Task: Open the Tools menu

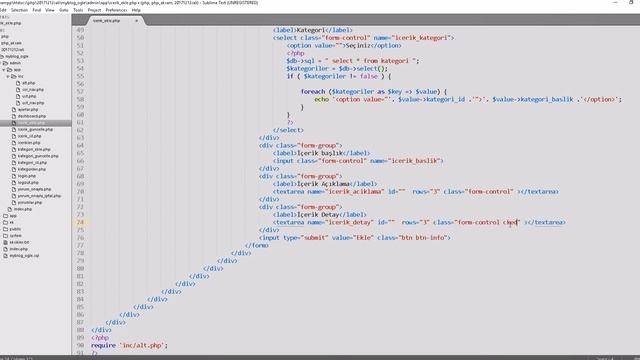Action: [x=78, y=10]
